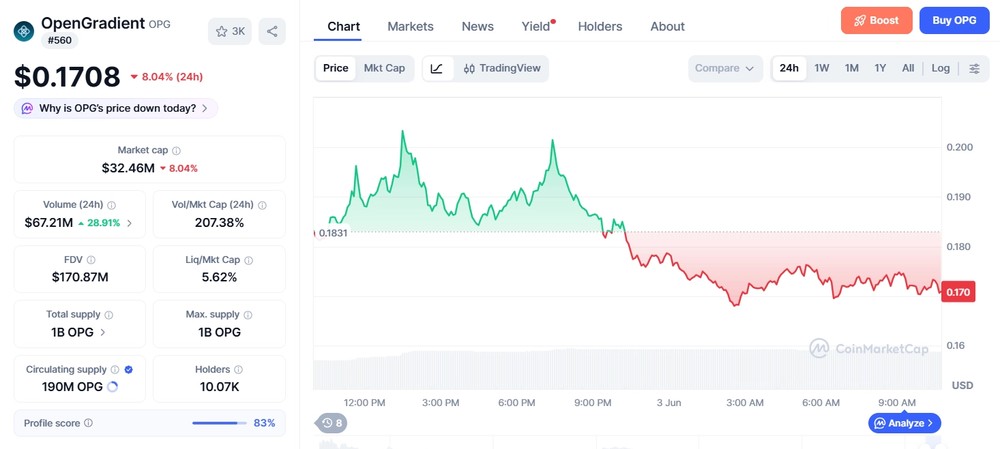Click the star watchlist icon

coord(221,31)
